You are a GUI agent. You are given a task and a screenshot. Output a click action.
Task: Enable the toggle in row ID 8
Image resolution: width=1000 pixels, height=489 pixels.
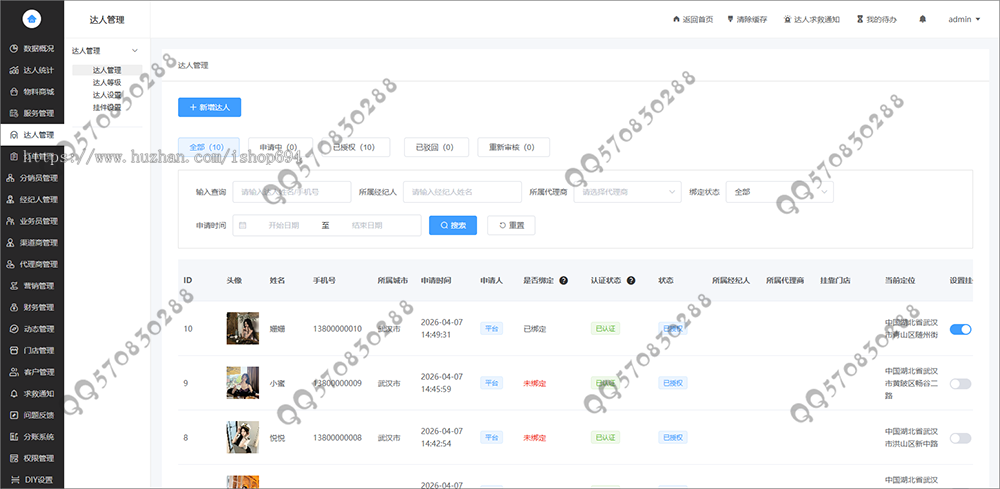[960, 438]
